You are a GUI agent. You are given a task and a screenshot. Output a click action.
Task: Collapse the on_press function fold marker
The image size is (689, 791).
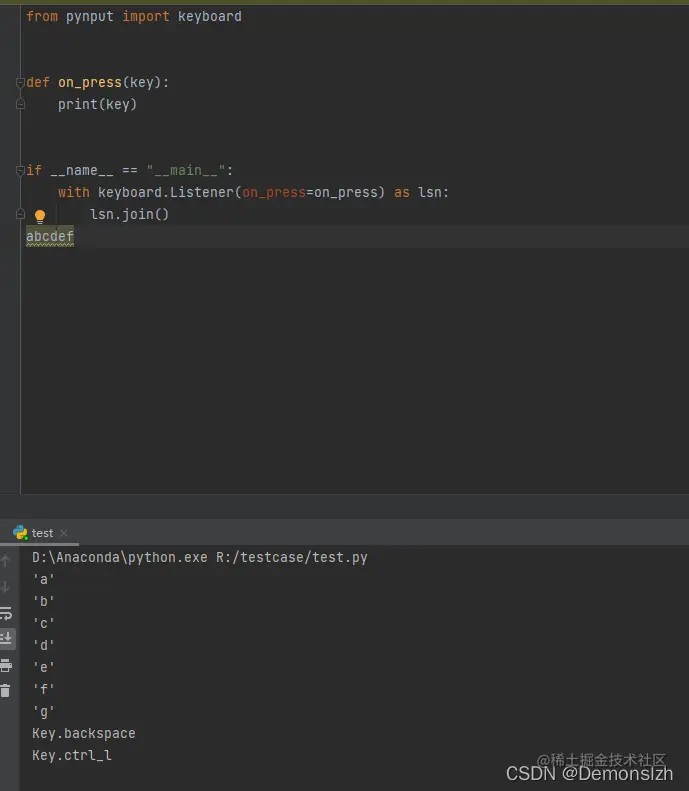20,82
